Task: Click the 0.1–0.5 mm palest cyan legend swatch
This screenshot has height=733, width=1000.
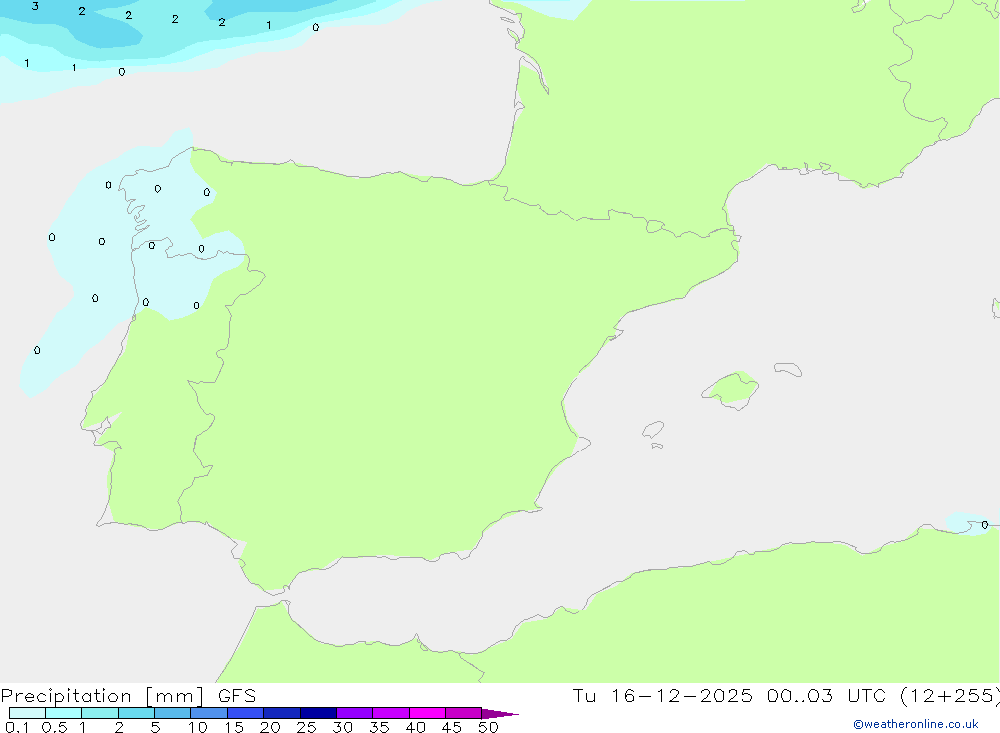Action: click(x=27, y=713)
